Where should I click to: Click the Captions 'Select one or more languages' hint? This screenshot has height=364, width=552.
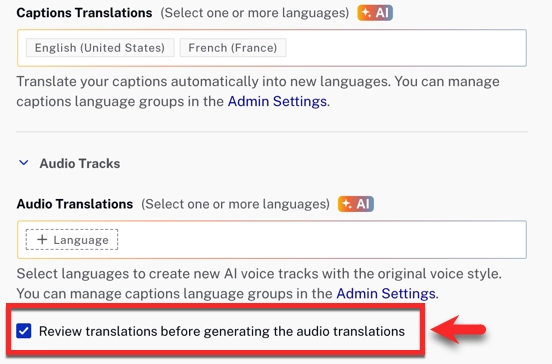coord(255,13)
